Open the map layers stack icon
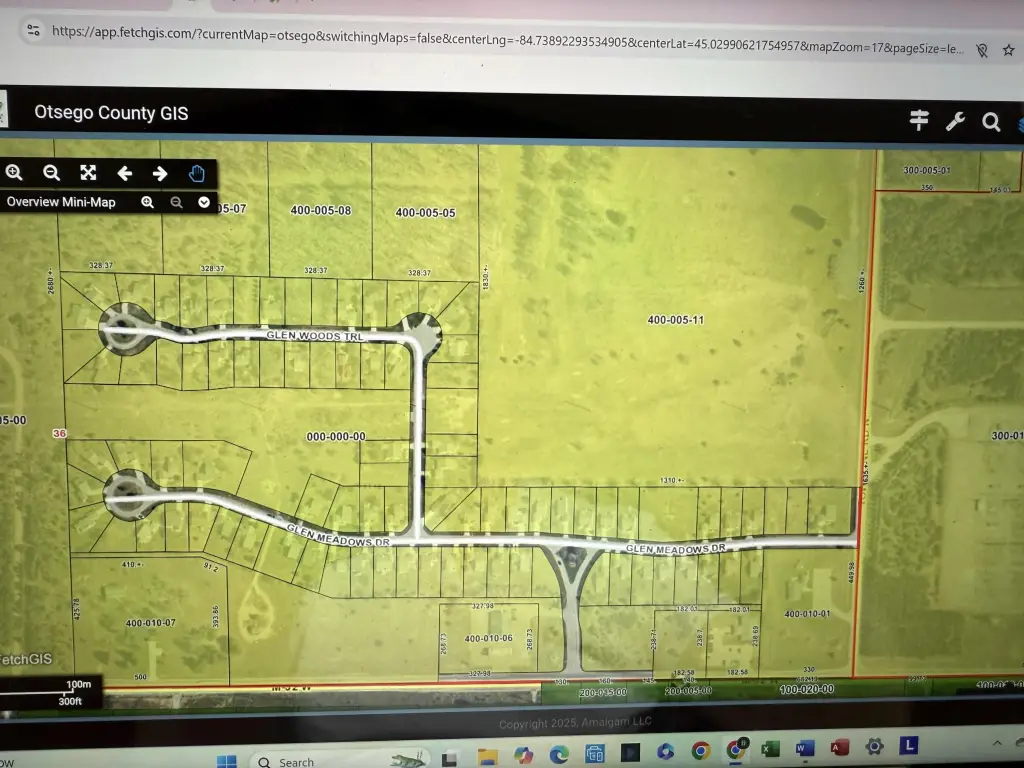This screenshot has height=768, width=1024. 1019,123
